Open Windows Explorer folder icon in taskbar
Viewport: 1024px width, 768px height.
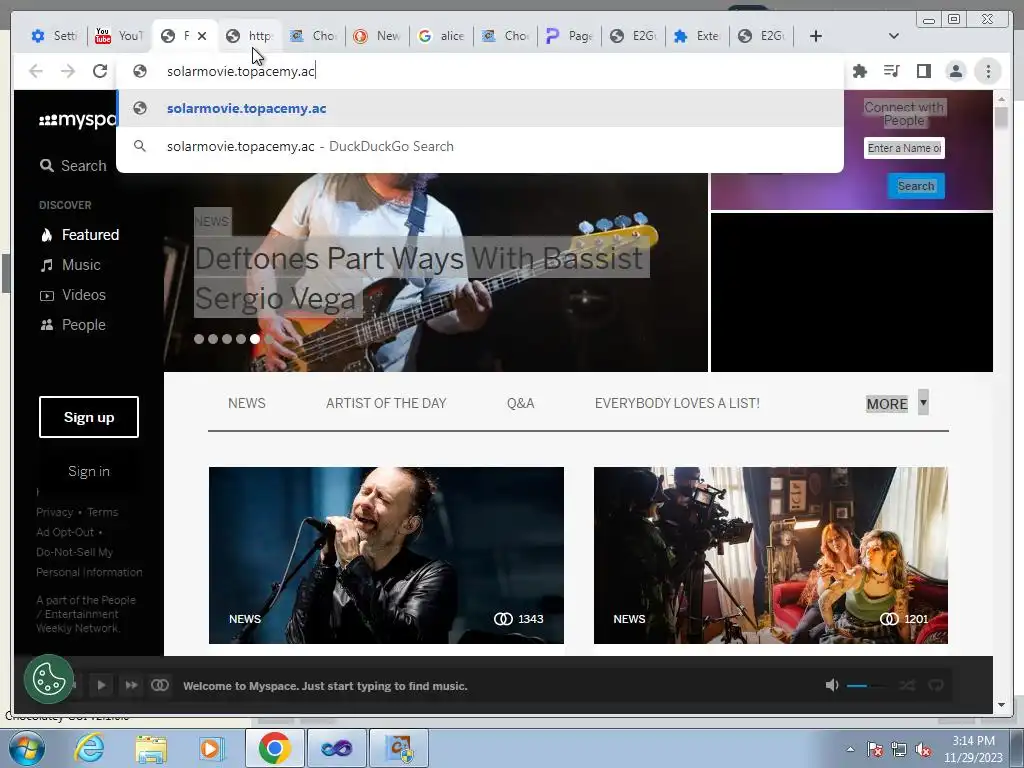(x=151, y=748)
